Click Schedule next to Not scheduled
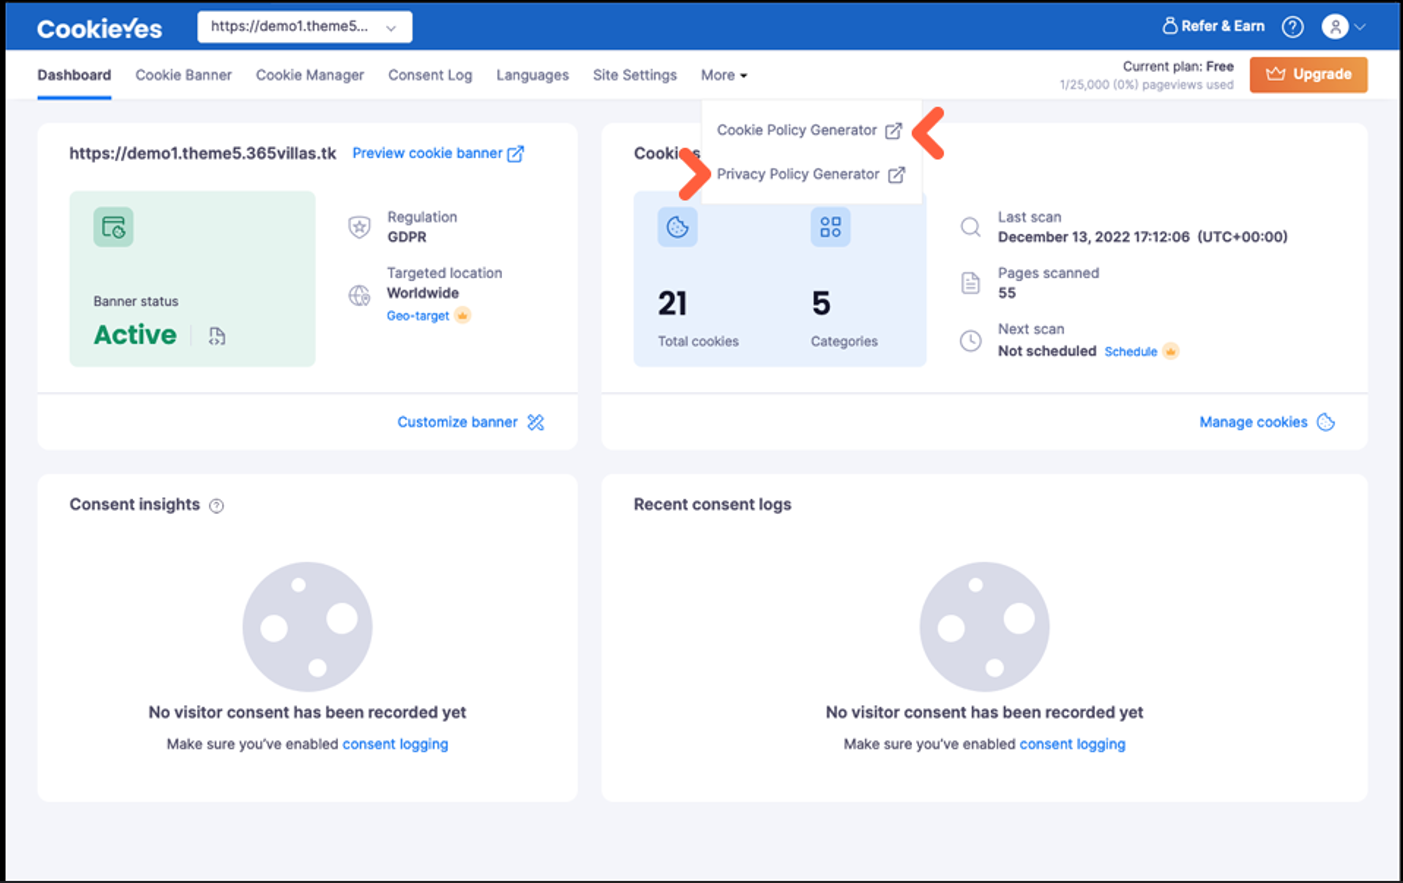 click(x=1130, y=352)
